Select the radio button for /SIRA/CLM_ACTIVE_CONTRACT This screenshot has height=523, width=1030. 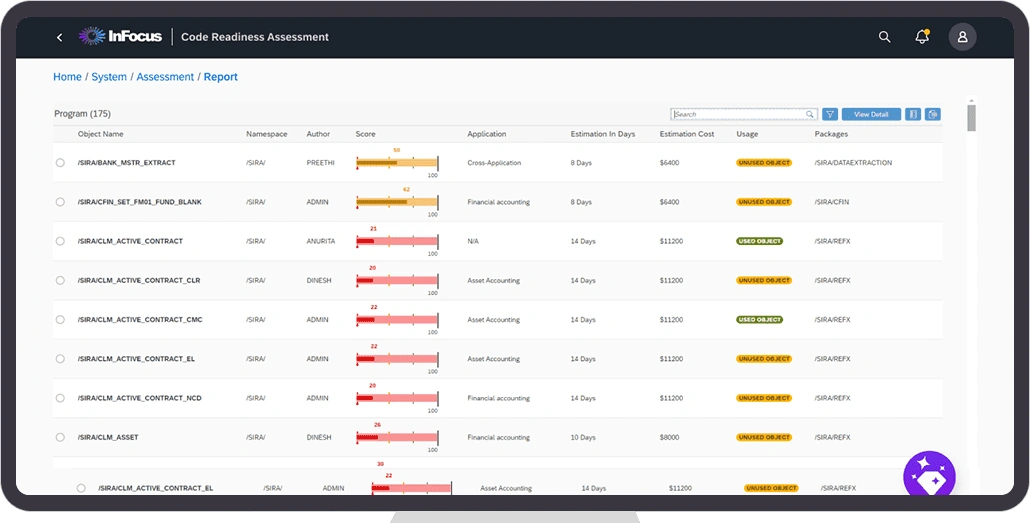click(60, 241)
